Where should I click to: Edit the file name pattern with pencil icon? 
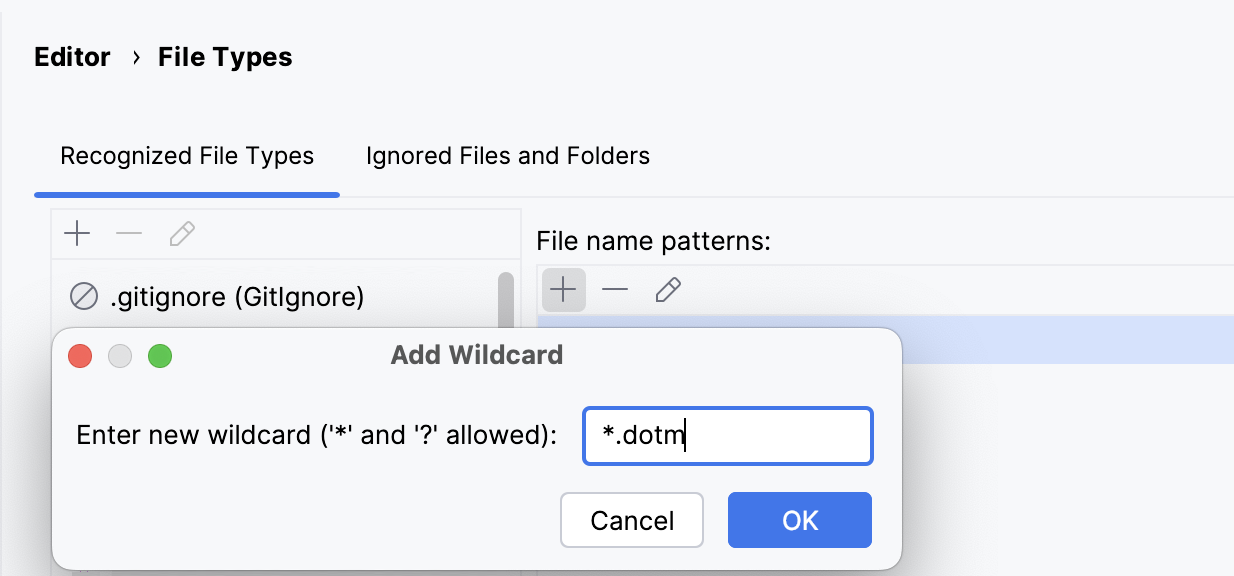[668, 290]
